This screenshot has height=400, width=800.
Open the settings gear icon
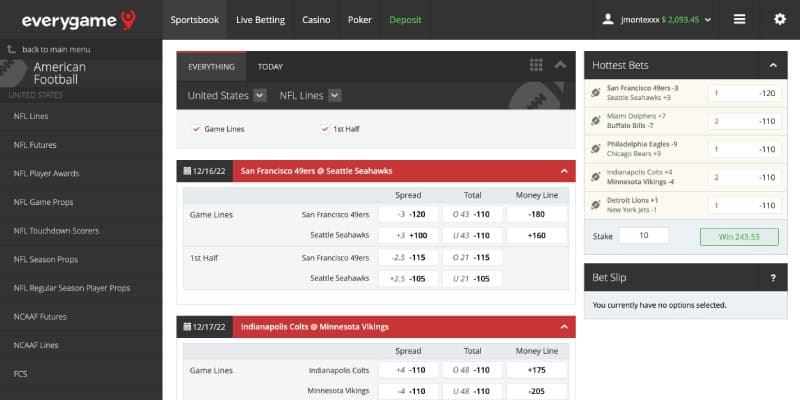click(780, 19)
